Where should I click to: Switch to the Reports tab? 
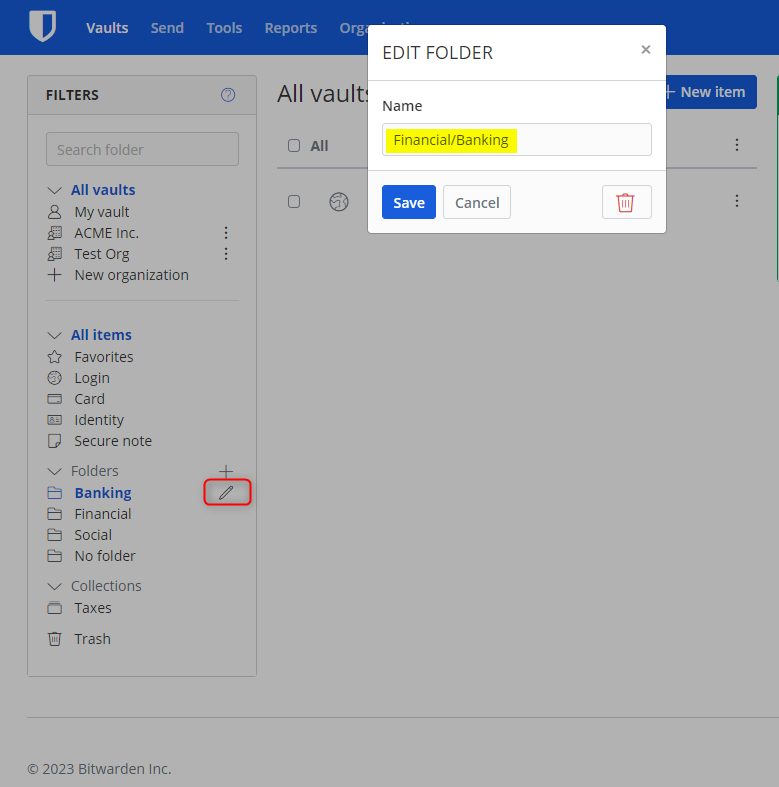pyautogui.click(x=291, y=28)
